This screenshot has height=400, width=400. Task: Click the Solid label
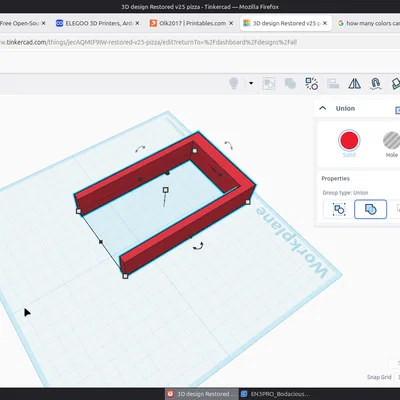pyautogui.click(x=349, y=155)
